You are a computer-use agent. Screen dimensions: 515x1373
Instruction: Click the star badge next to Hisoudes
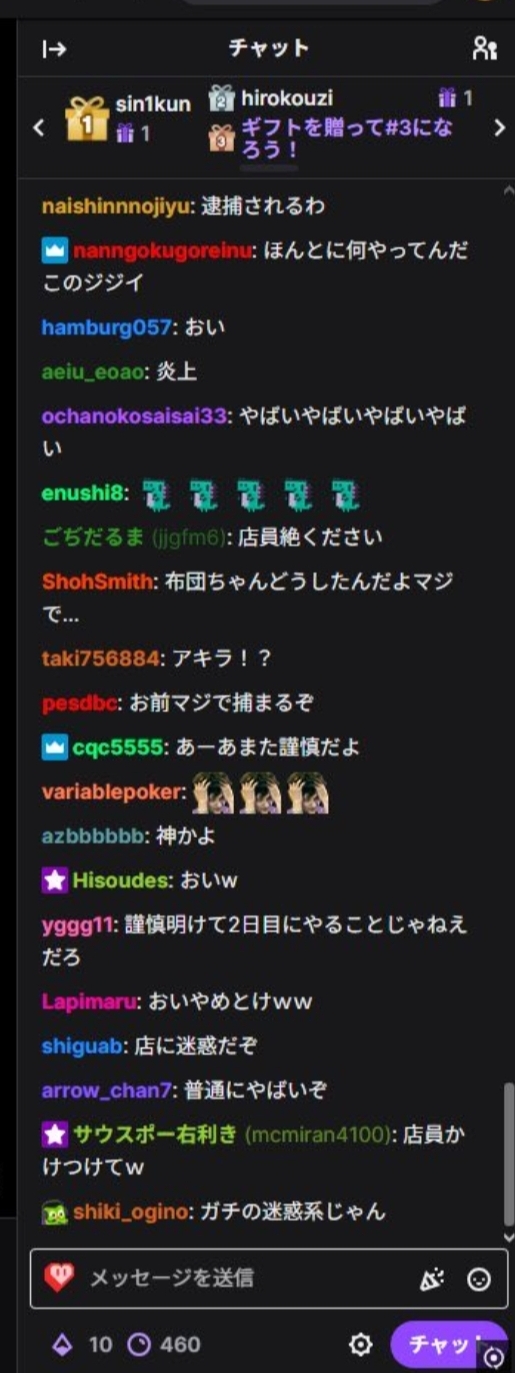(x=54, y=881)
